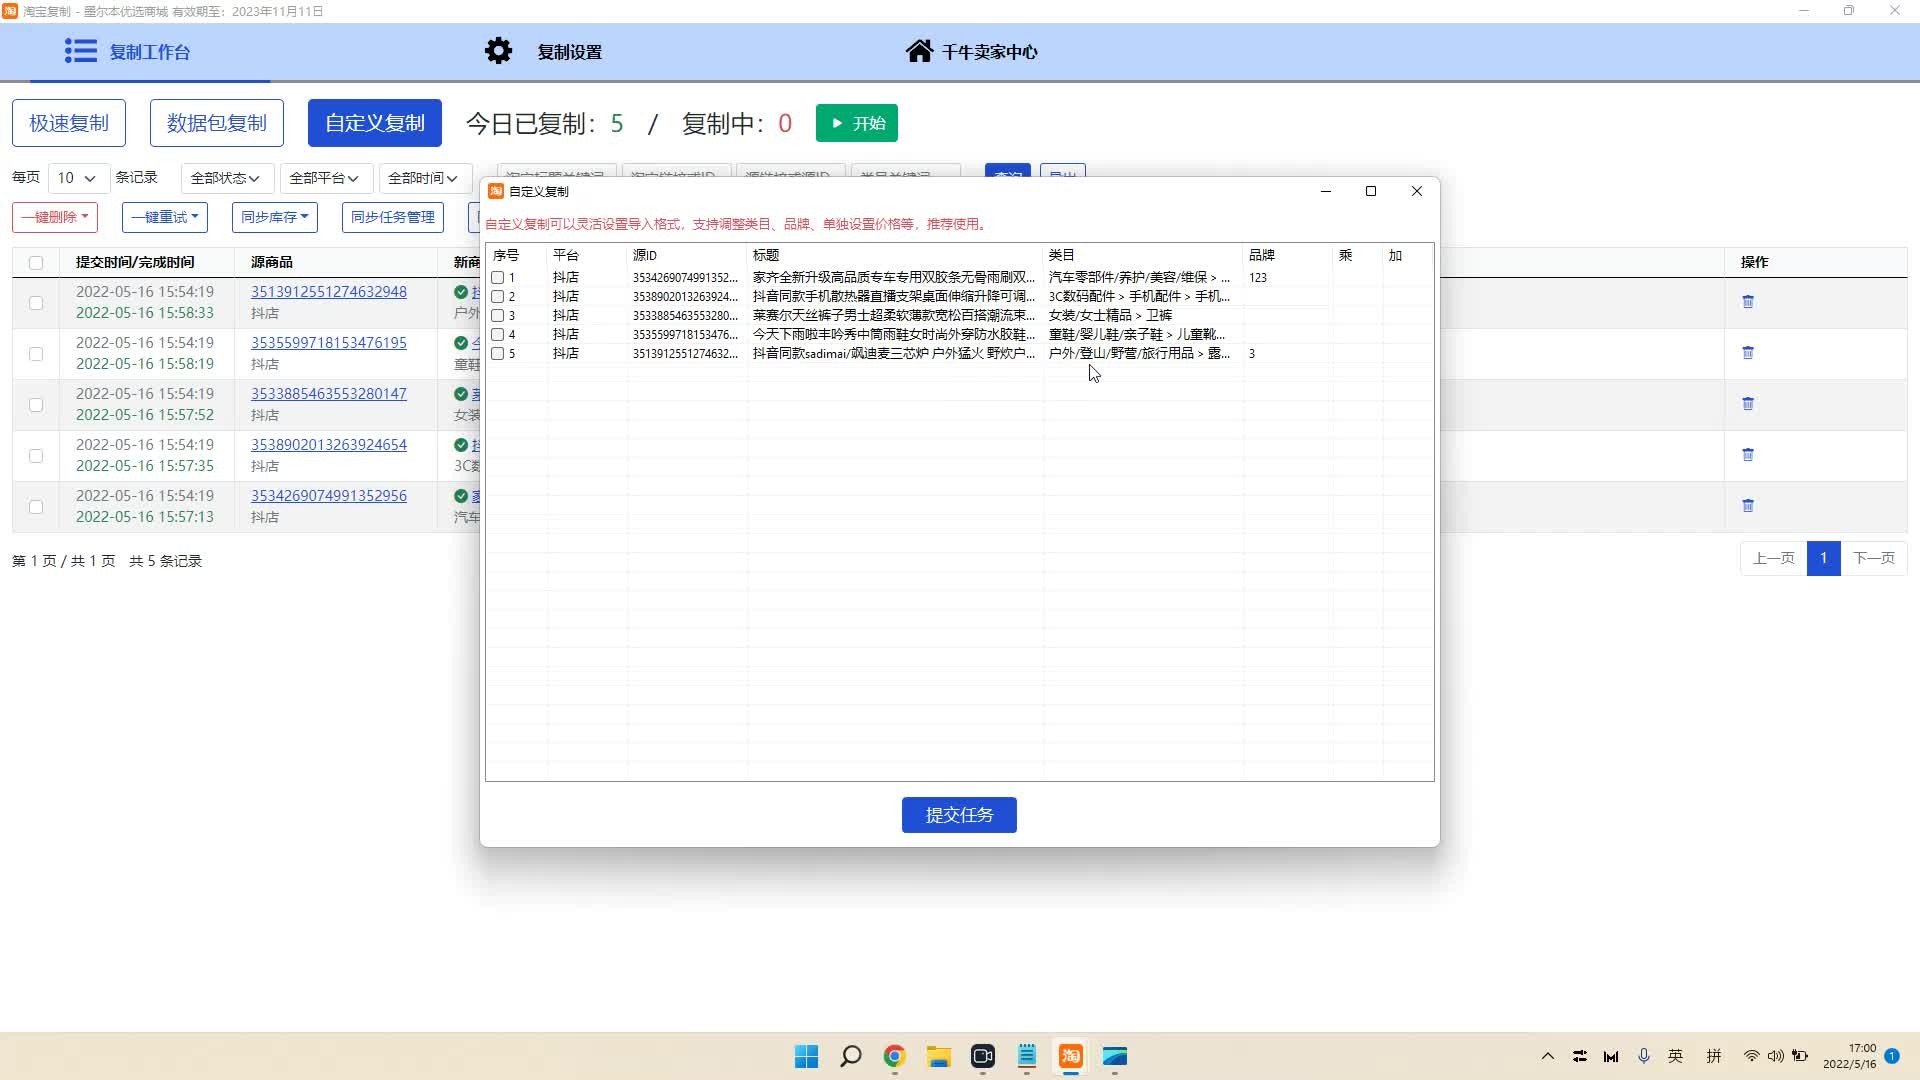Select the 极速复制 mode

pyautogui.click(x=69, y=123)
